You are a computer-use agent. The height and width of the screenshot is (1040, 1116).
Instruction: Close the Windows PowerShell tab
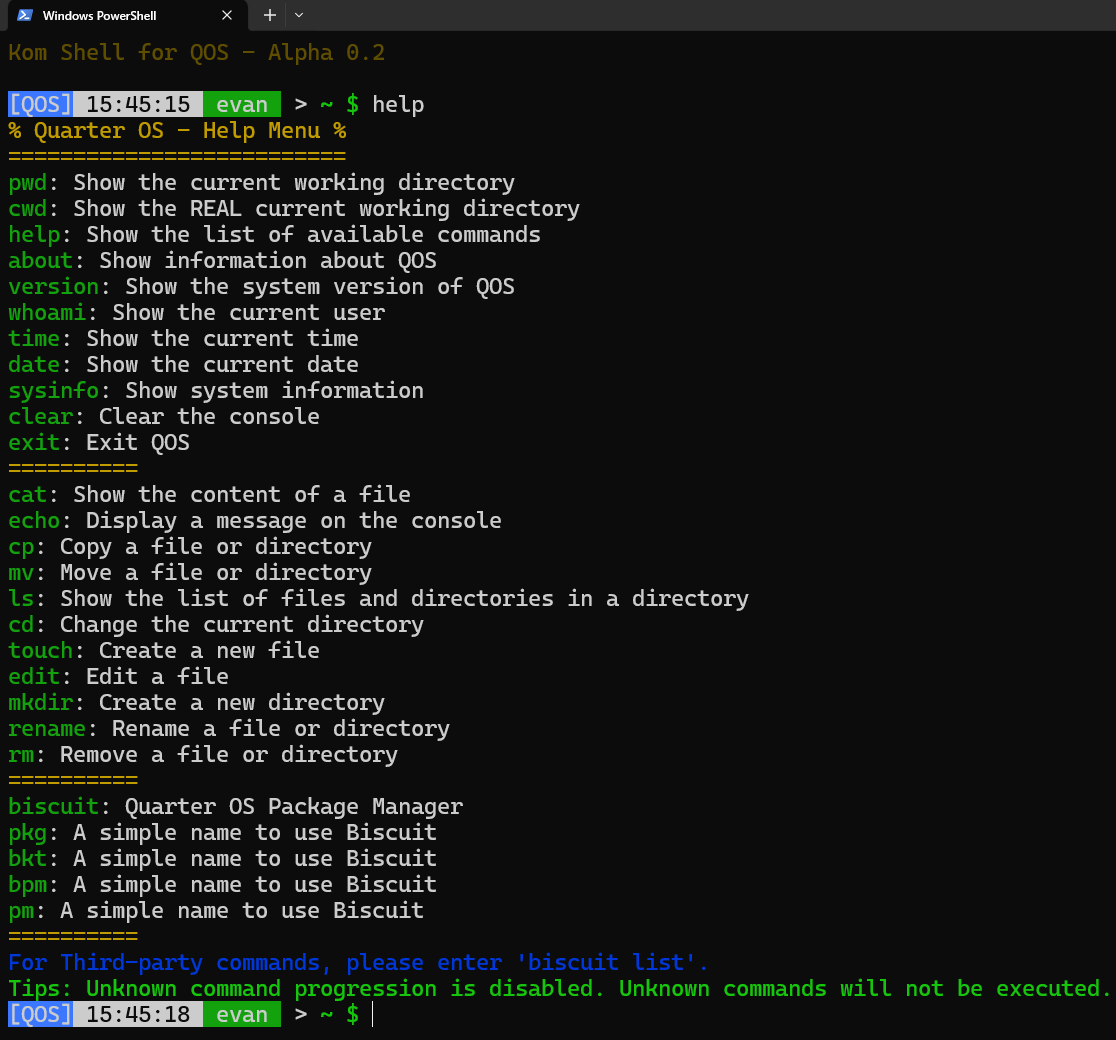point(227,15)
